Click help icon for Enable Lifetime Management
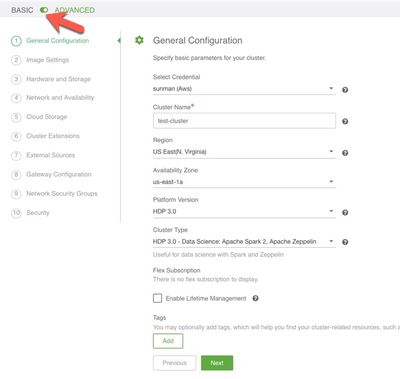The height and width of the screenshot is (379, 400). [x=255, y=298]
